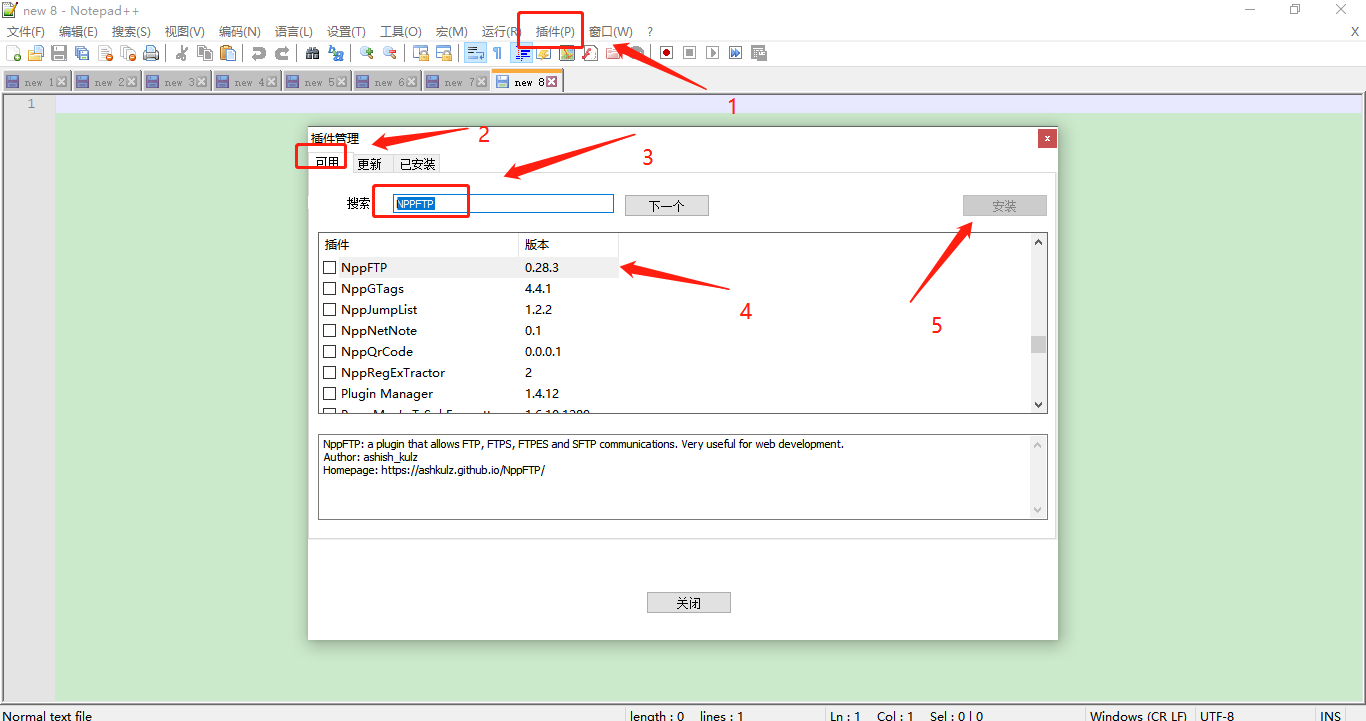Click the Copy toolbar icon
This screenshot has height=721, width=1366.
(204, 53)
